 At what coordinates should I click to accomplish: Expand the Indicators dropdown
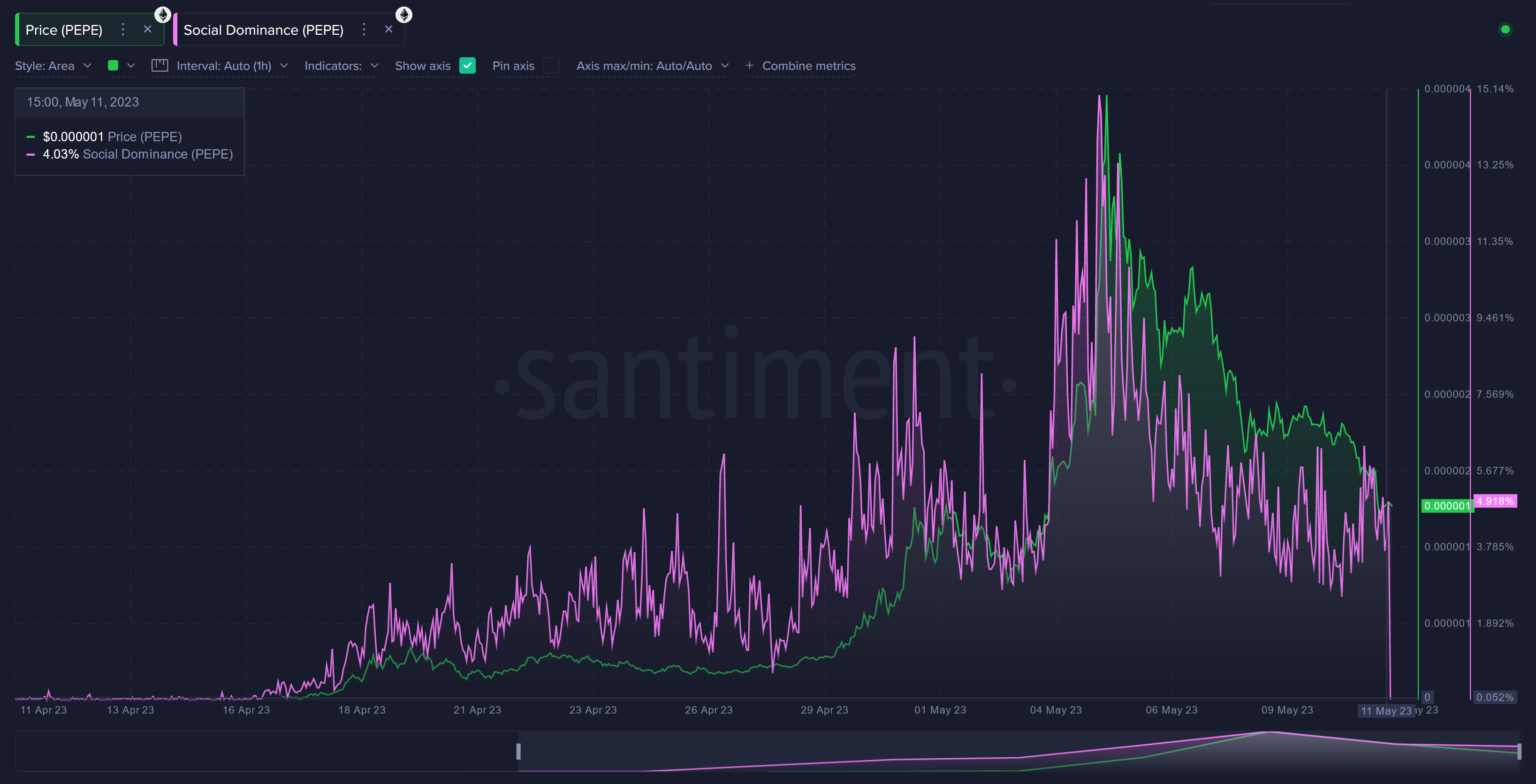click(341, 66)
